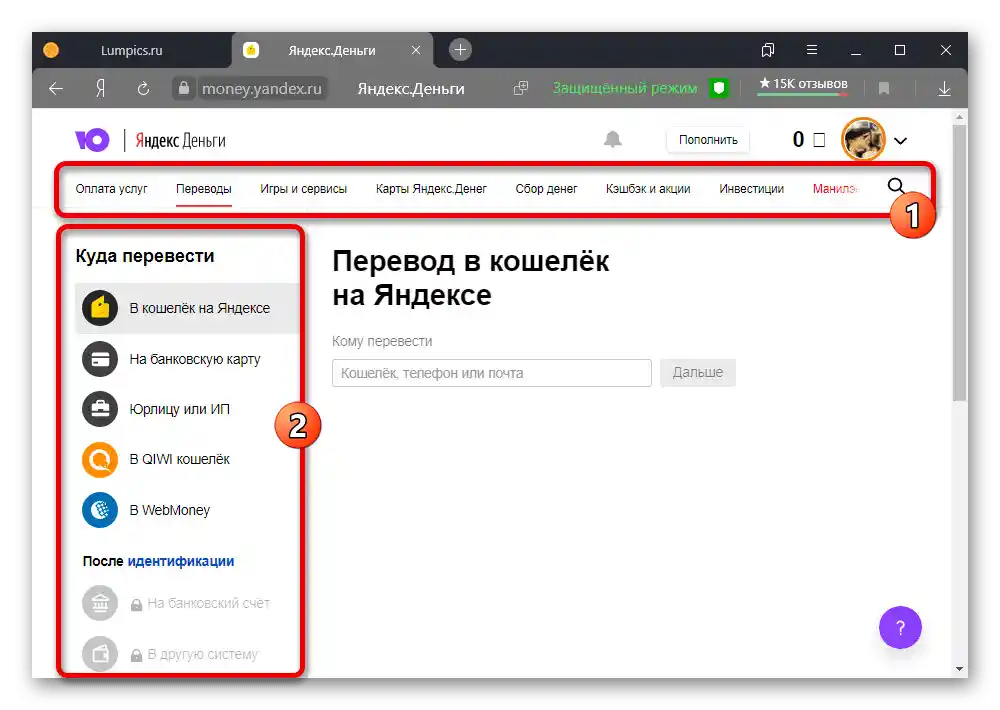1000x710 pixels.
Task: Open search with the magnifier icon
Action: pyautogui.click(x=896, y=186)
